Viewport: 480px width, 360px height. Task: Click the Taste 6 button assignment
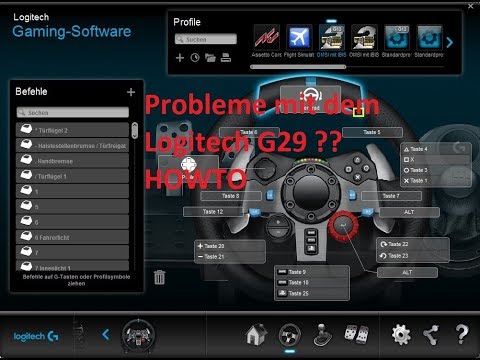(249, 132)
